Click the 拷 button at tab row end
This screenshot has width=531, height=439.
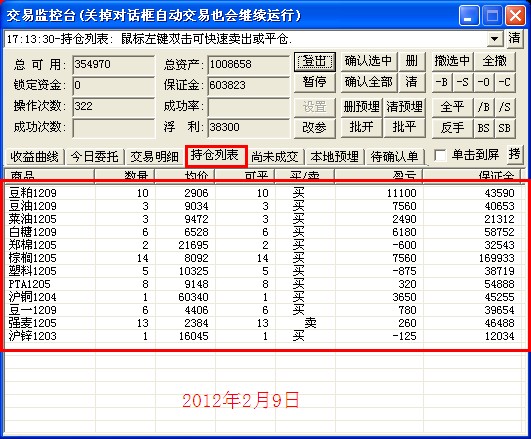click(514, 154)
